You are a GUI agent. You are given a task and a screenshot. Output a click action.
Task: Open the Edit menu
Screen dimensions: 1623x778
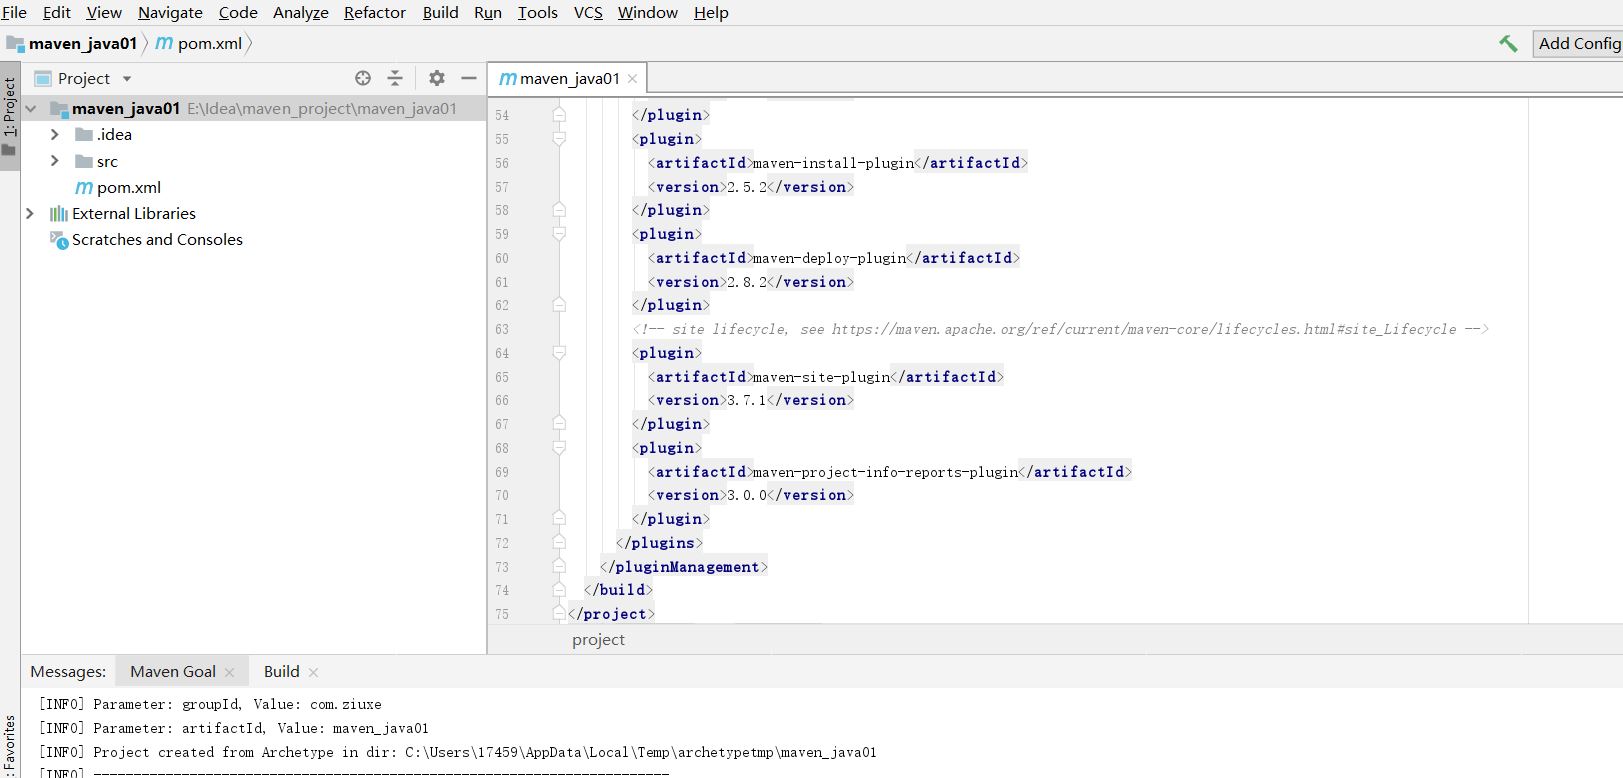coord(56,12)
